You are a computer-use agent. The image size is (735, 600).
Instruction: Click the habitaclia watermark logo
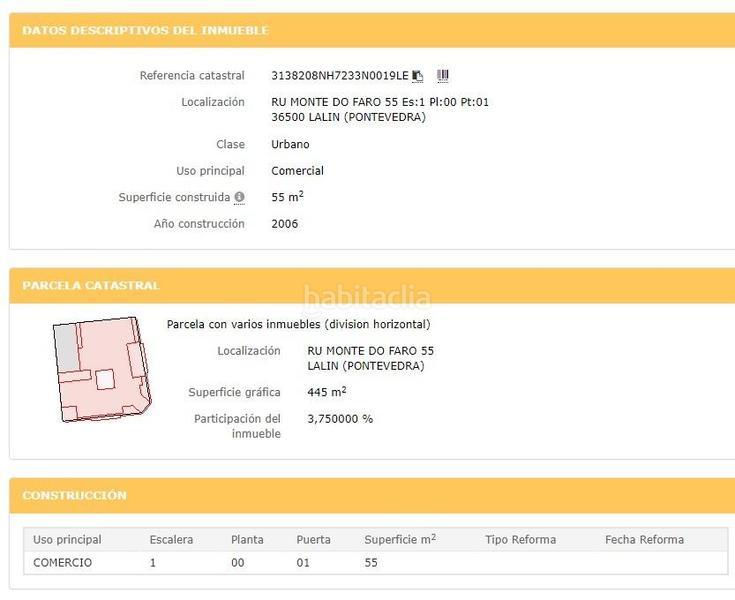pos(367,297)
